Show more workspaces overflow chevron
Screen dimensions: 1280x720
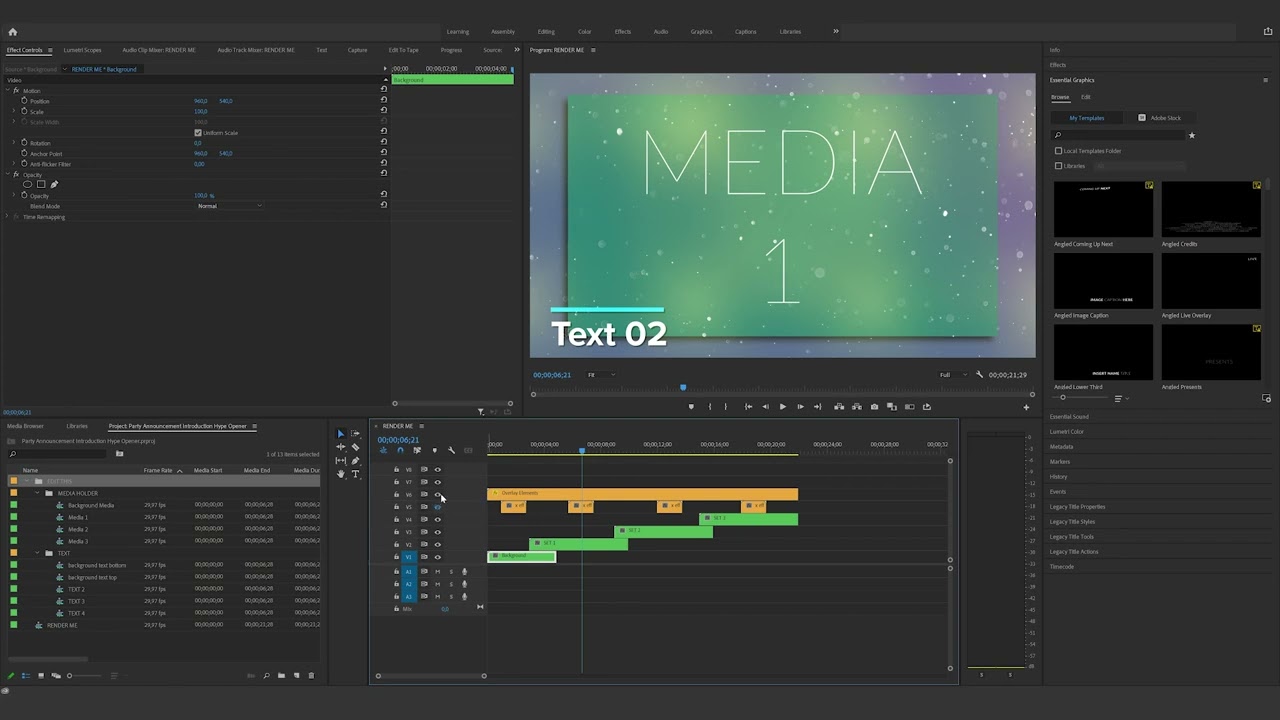[836, 31]
